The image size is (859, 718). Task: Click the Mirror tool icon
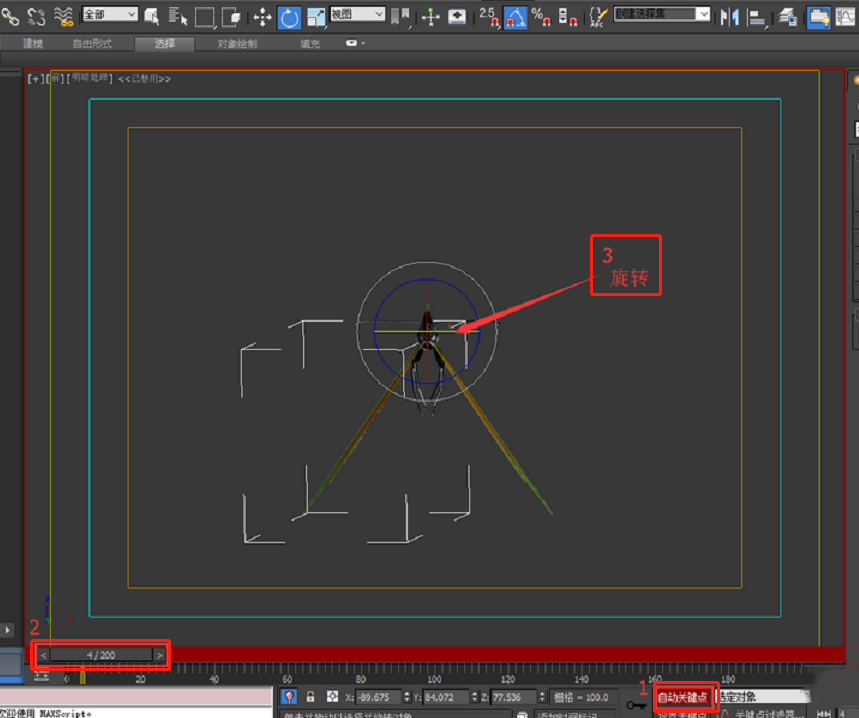[730, 17]
